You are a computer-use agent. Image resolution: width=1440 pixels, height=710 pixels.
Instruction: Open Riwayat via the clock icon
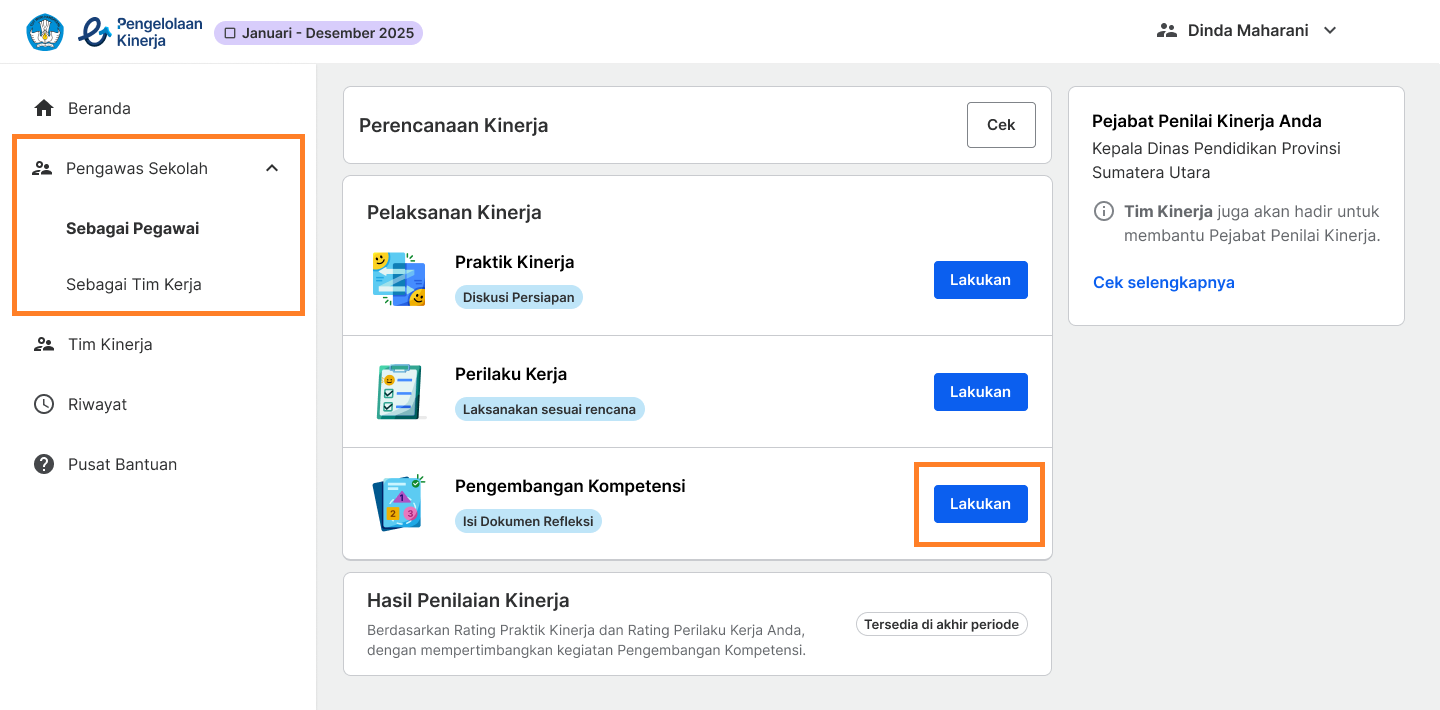tap(43, 404)
